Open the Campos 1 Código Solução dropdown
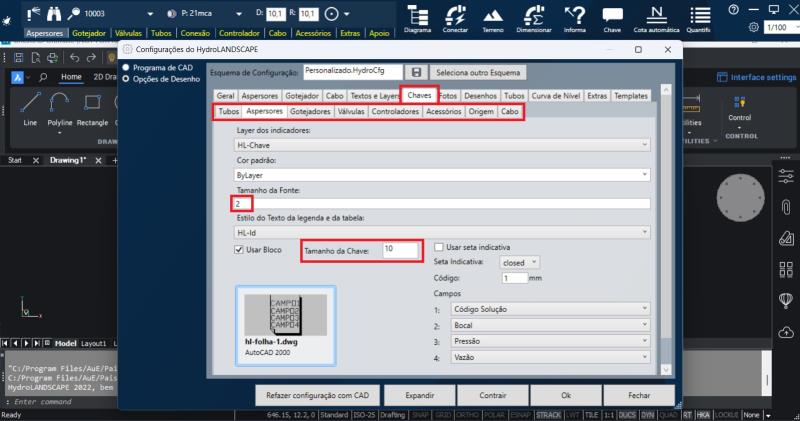800x421 pixels. click(548, 310)
